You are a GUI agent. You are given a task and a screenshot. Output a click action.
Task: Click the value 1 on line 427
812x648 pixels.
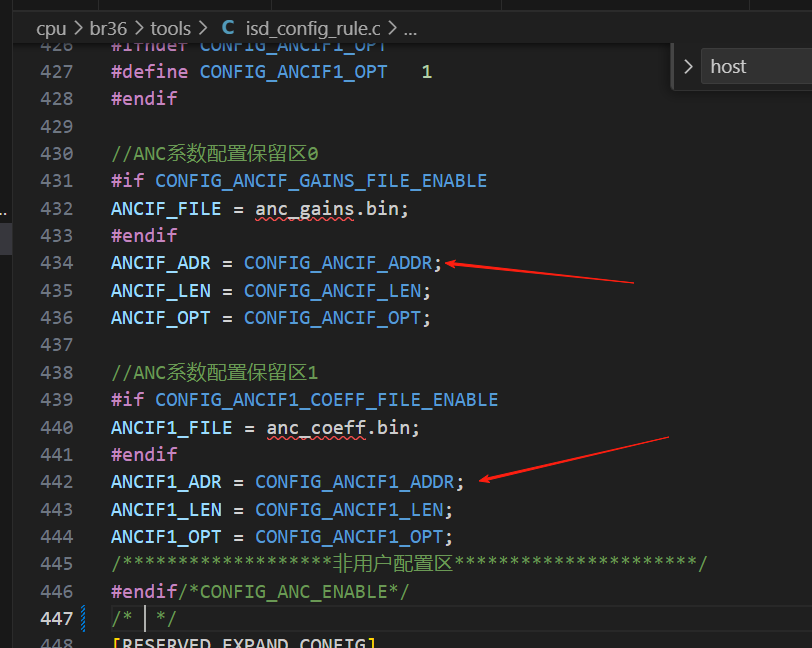pyautogui.click(x=427, y=72)
